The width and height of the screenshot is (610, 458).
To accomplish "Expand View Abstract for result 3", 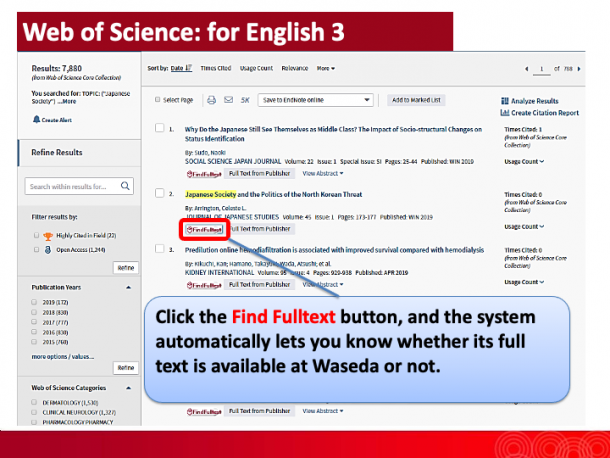I will (323, 285).
